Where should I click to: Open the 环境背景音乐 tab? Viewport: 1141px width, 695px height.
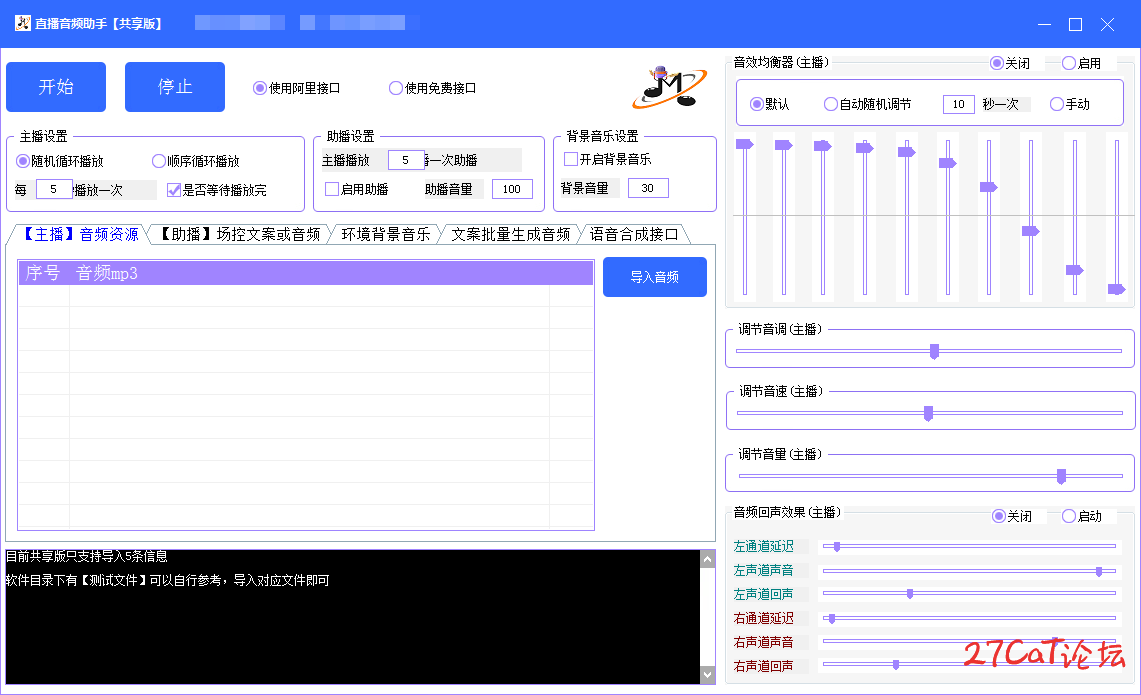[386, 234]
